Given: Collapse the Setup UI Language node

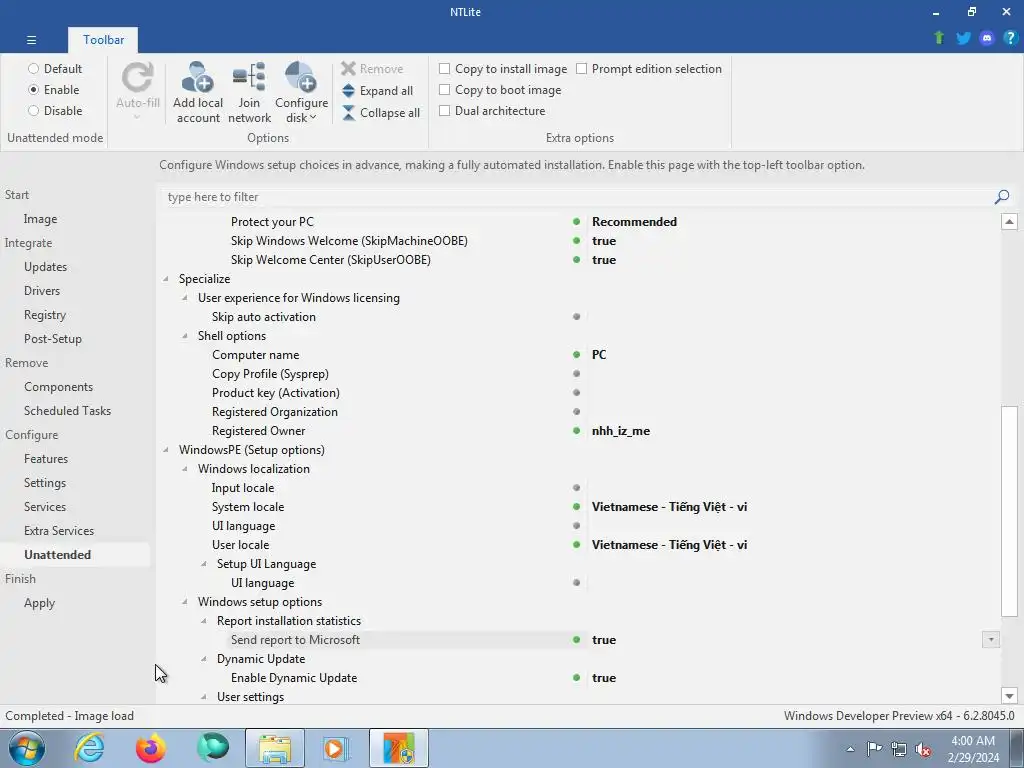Looking at the screenshot, I should [x=204, y=564].
